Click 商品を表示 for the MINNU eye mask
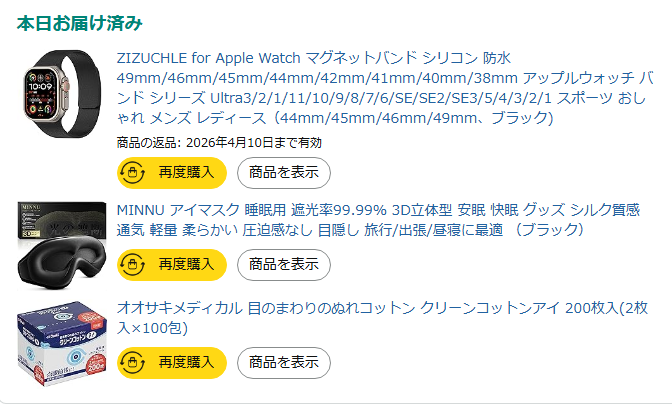 coord(283,264)
